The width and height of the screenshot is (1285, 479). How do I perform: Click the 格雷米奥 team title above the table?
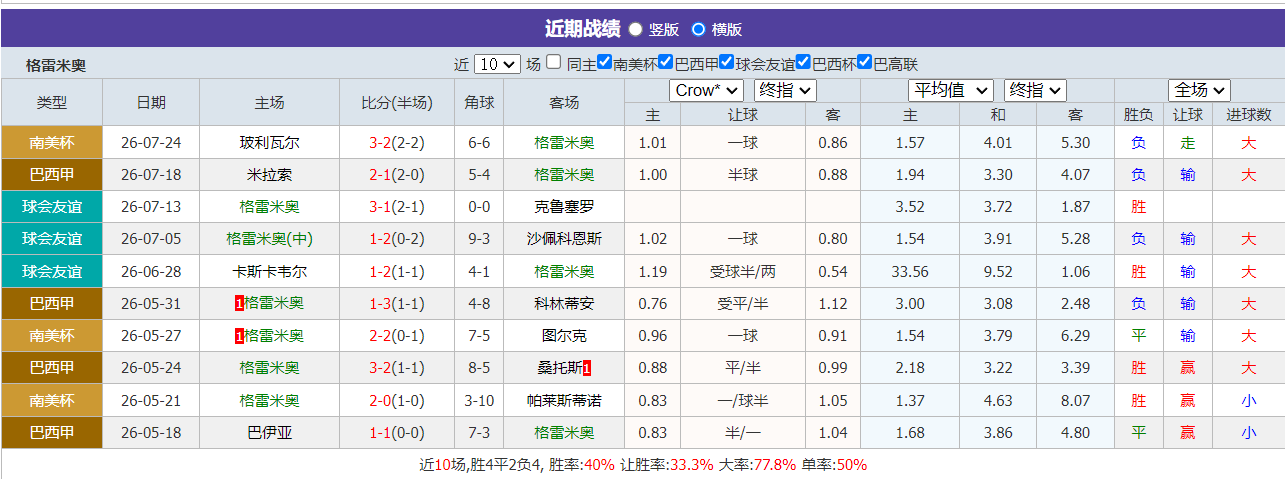(x=56, y=65)
